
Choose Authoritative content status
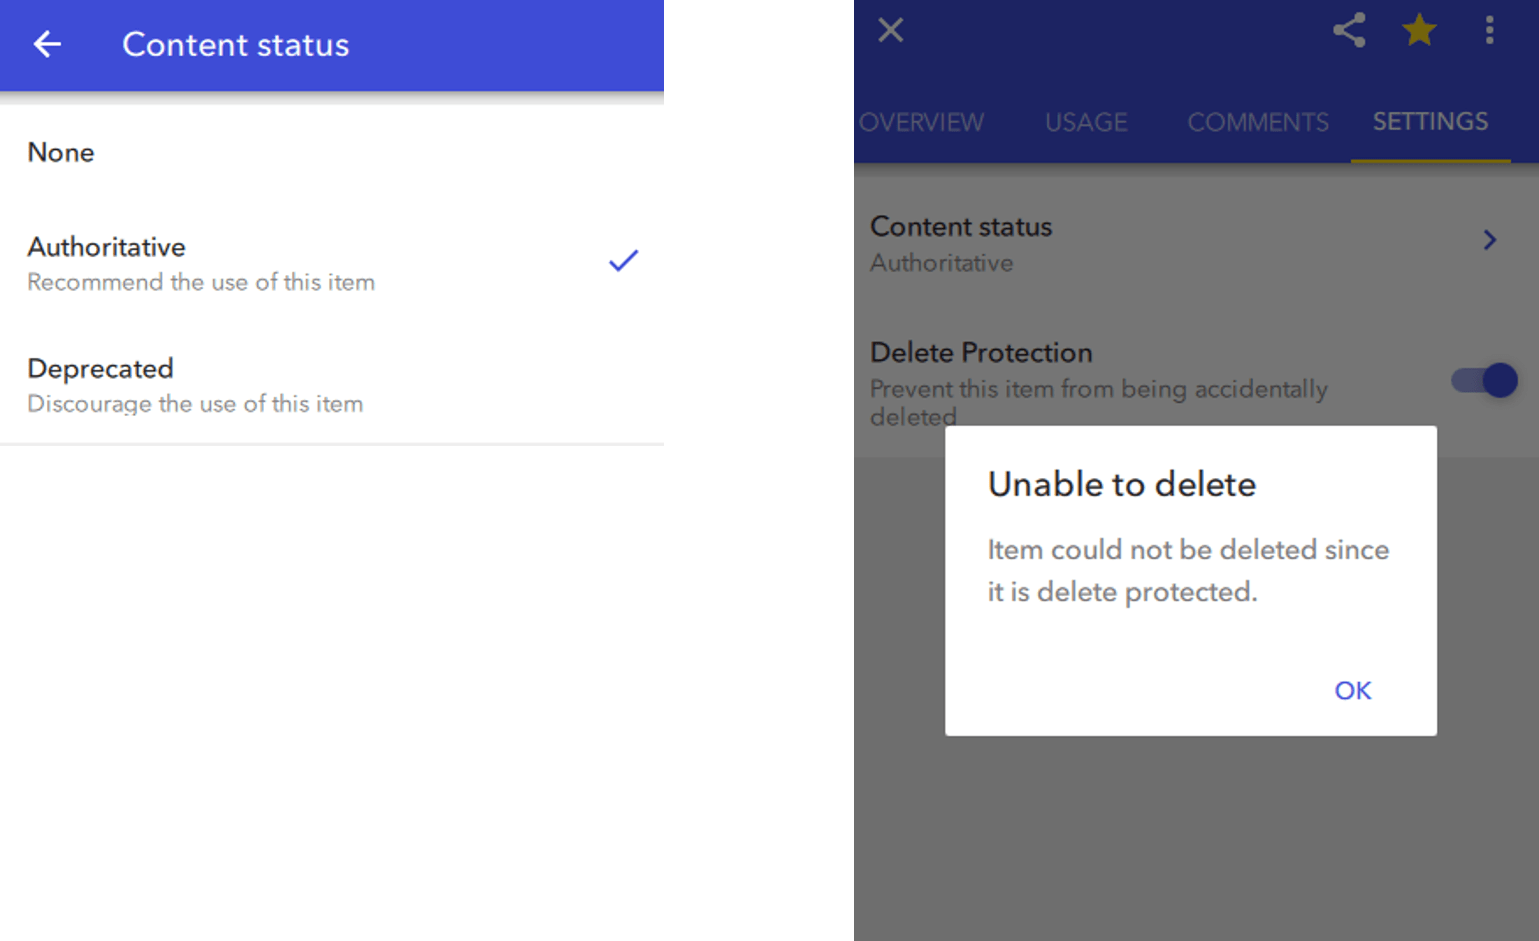point(107,247)
